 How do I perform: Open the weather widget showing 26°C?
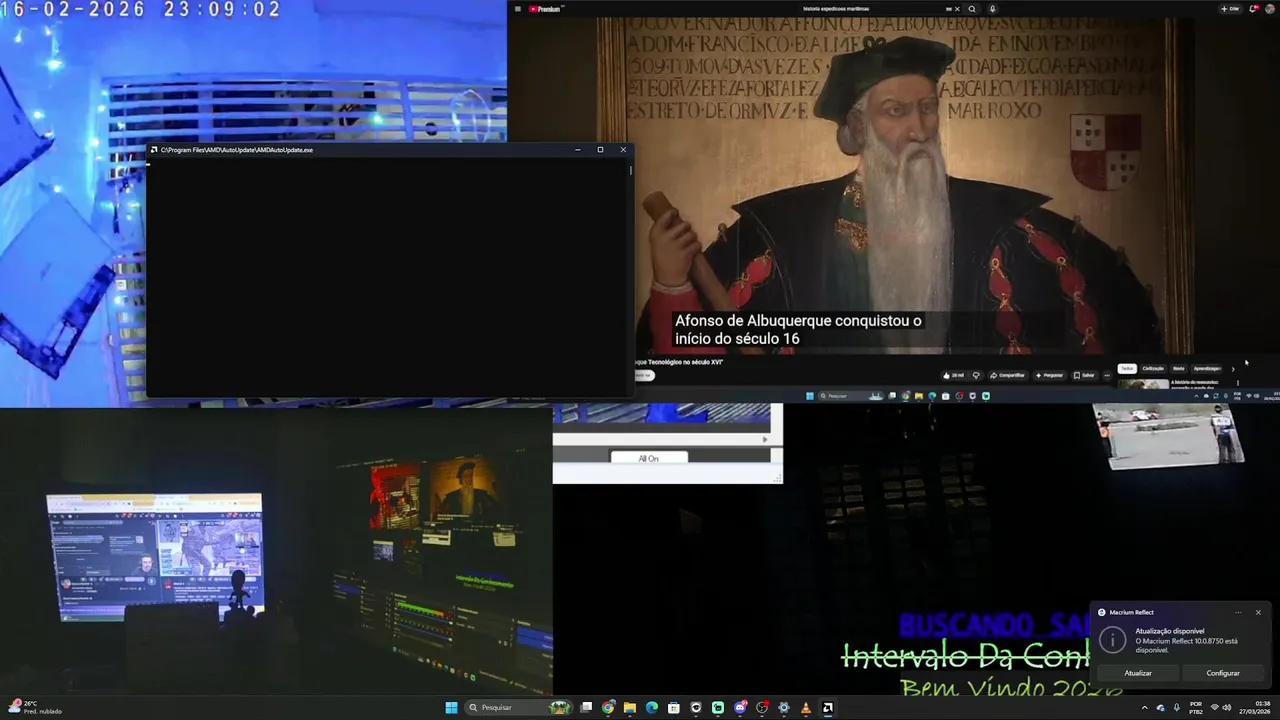(x=35, y=707)
